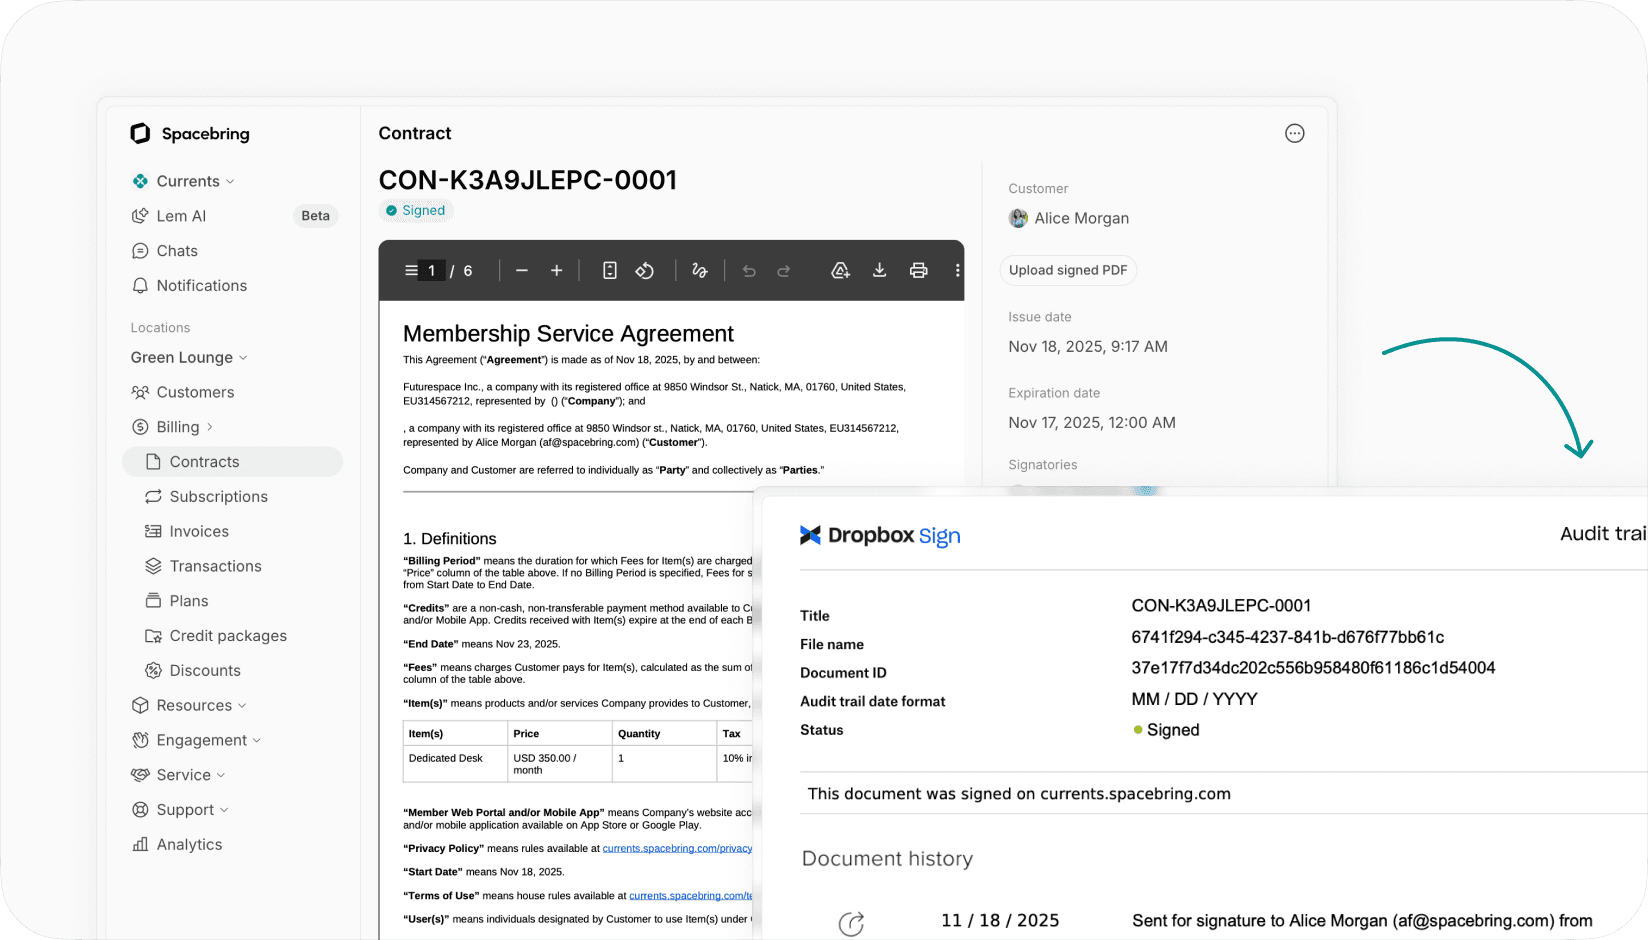Rotate the PDF document
The height and width of the screenshot is (940, 1648).
645,271
